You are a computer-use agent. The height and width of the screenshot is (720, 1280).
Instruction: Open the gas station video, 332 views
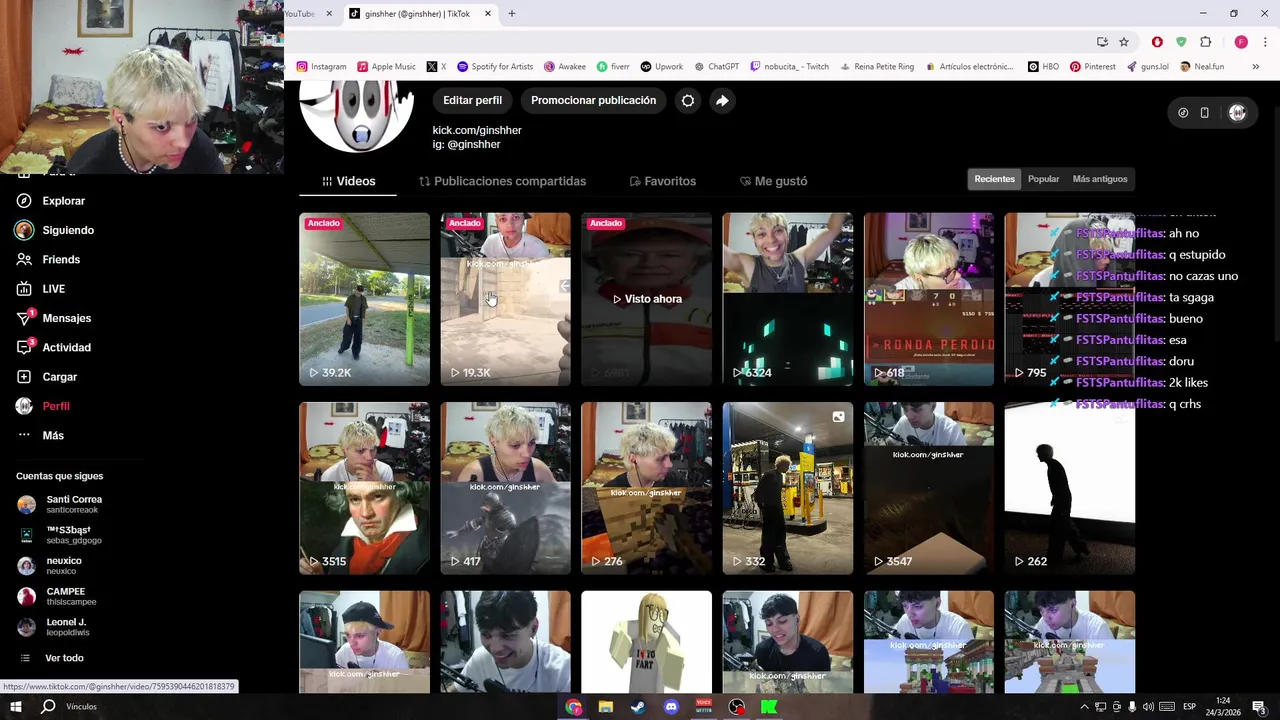click(787, 488)
